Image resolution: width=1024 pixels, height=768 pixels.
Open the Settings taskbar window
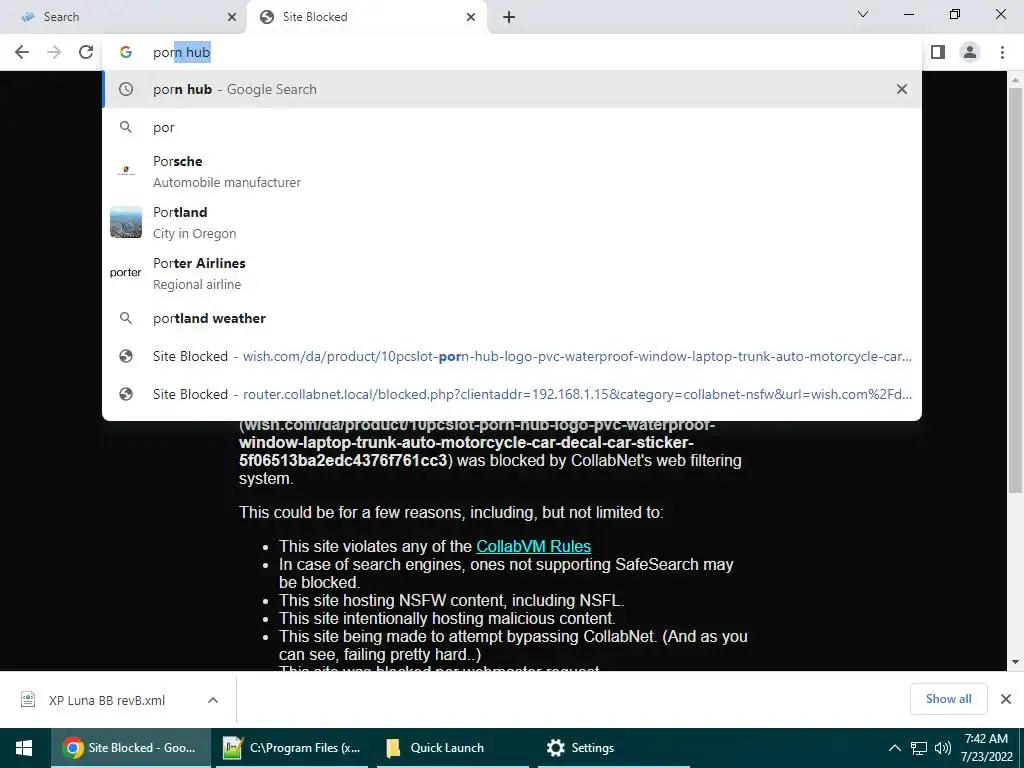[615, 748]
